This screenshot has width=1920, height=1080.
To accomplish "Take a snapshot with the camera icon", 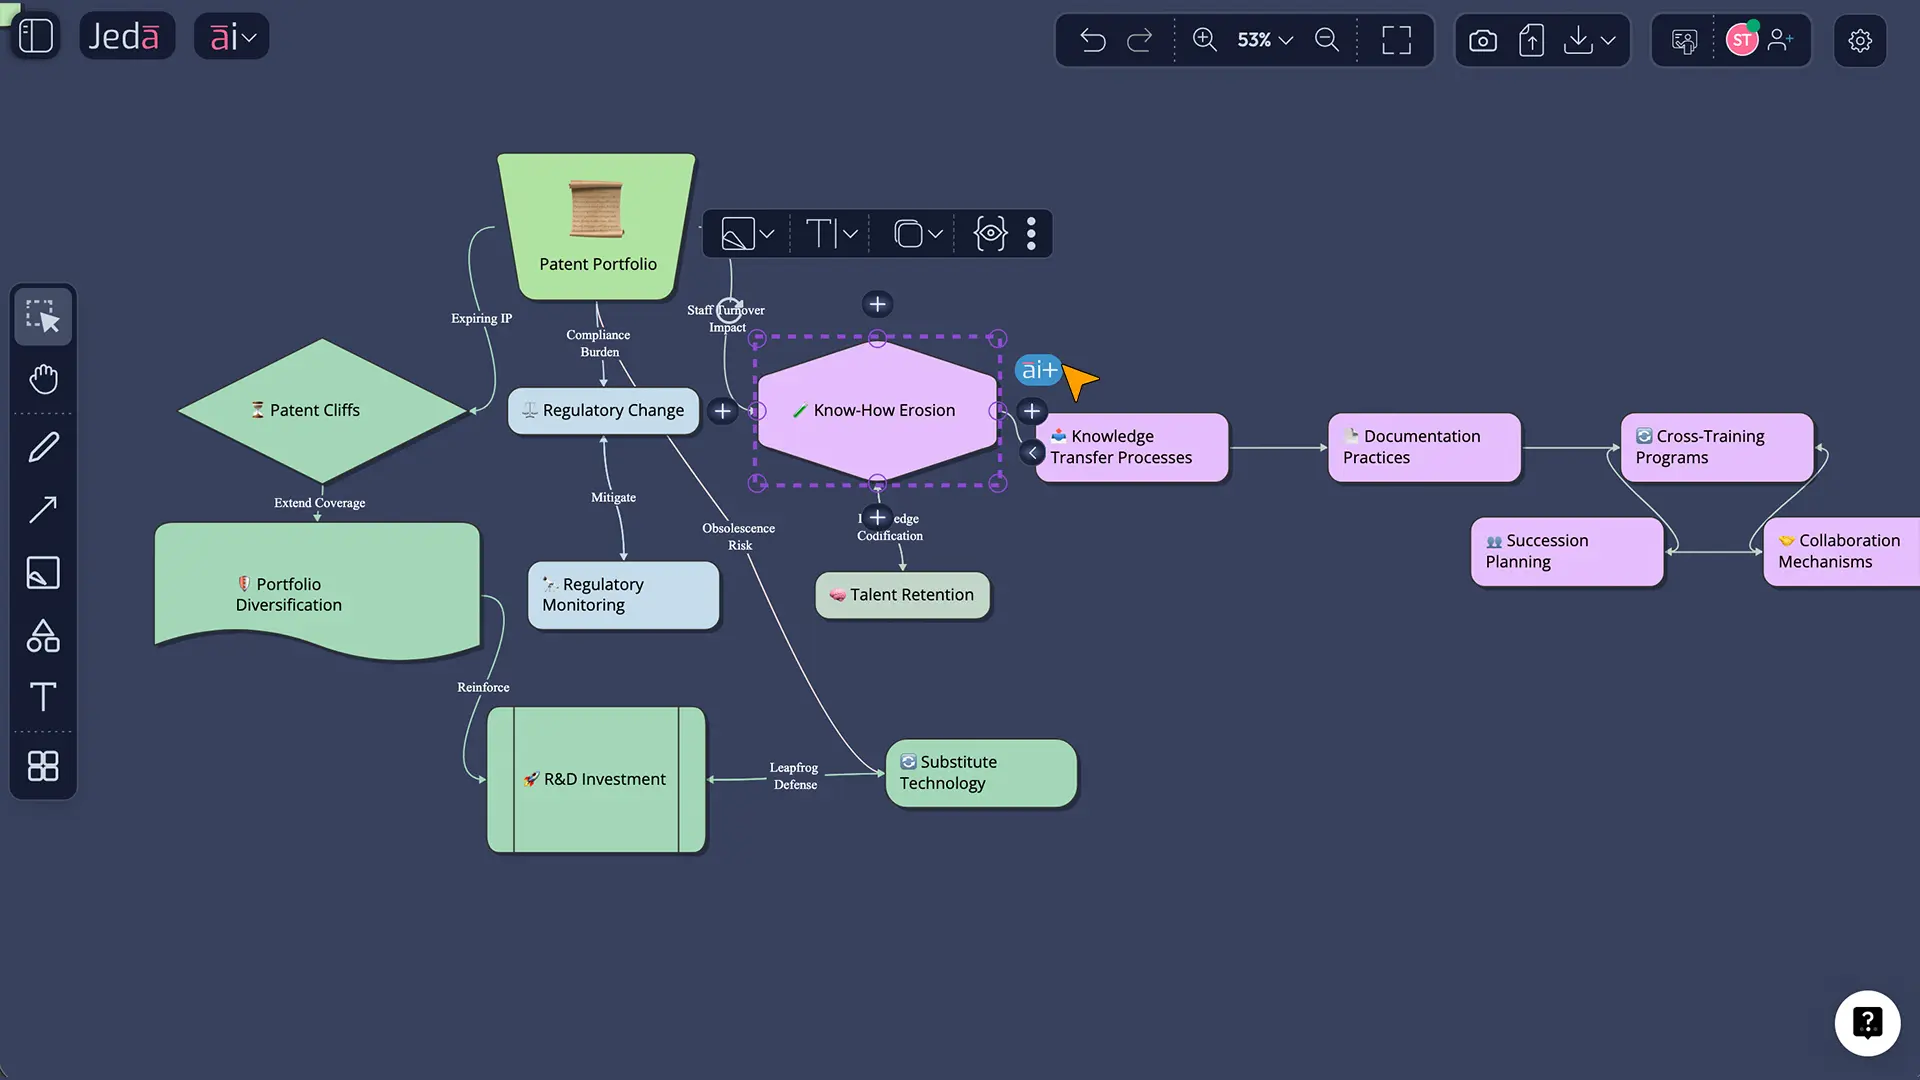I will [1483, 40].
